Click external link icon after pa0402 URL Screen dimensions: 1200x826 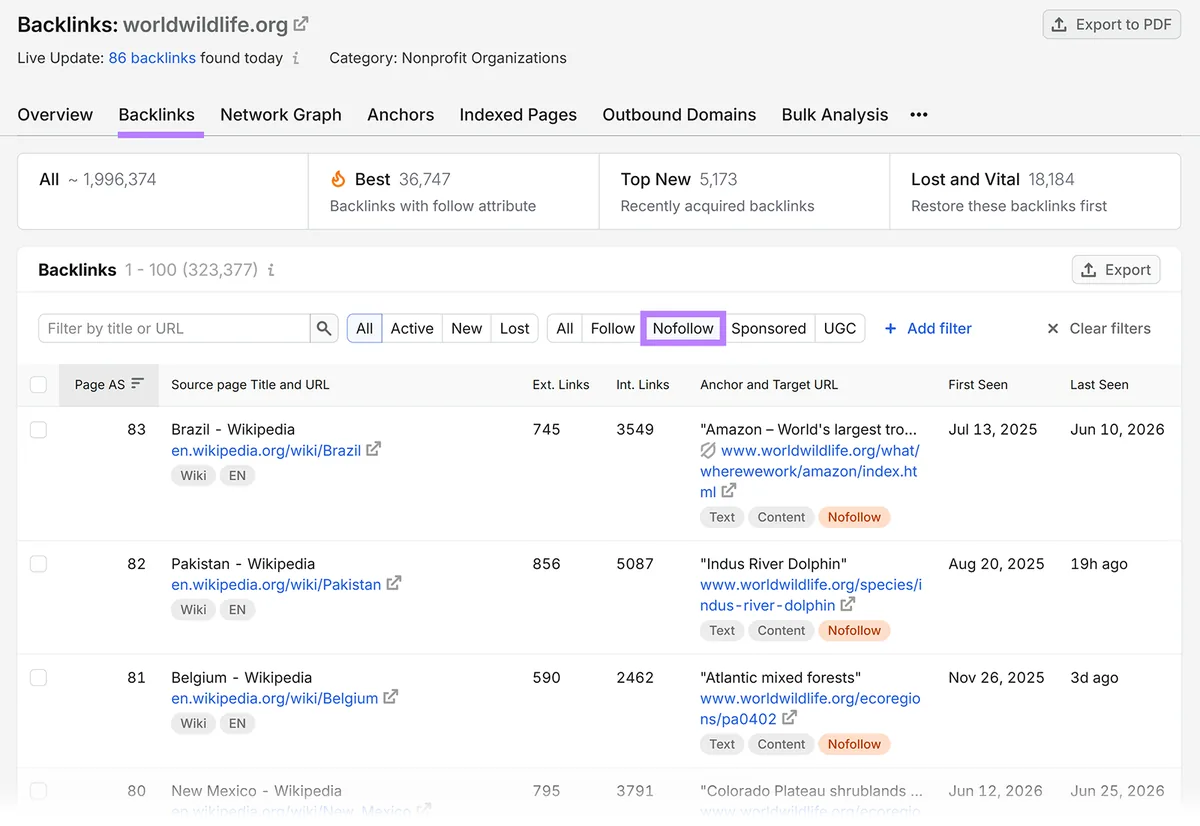(790, 718)
